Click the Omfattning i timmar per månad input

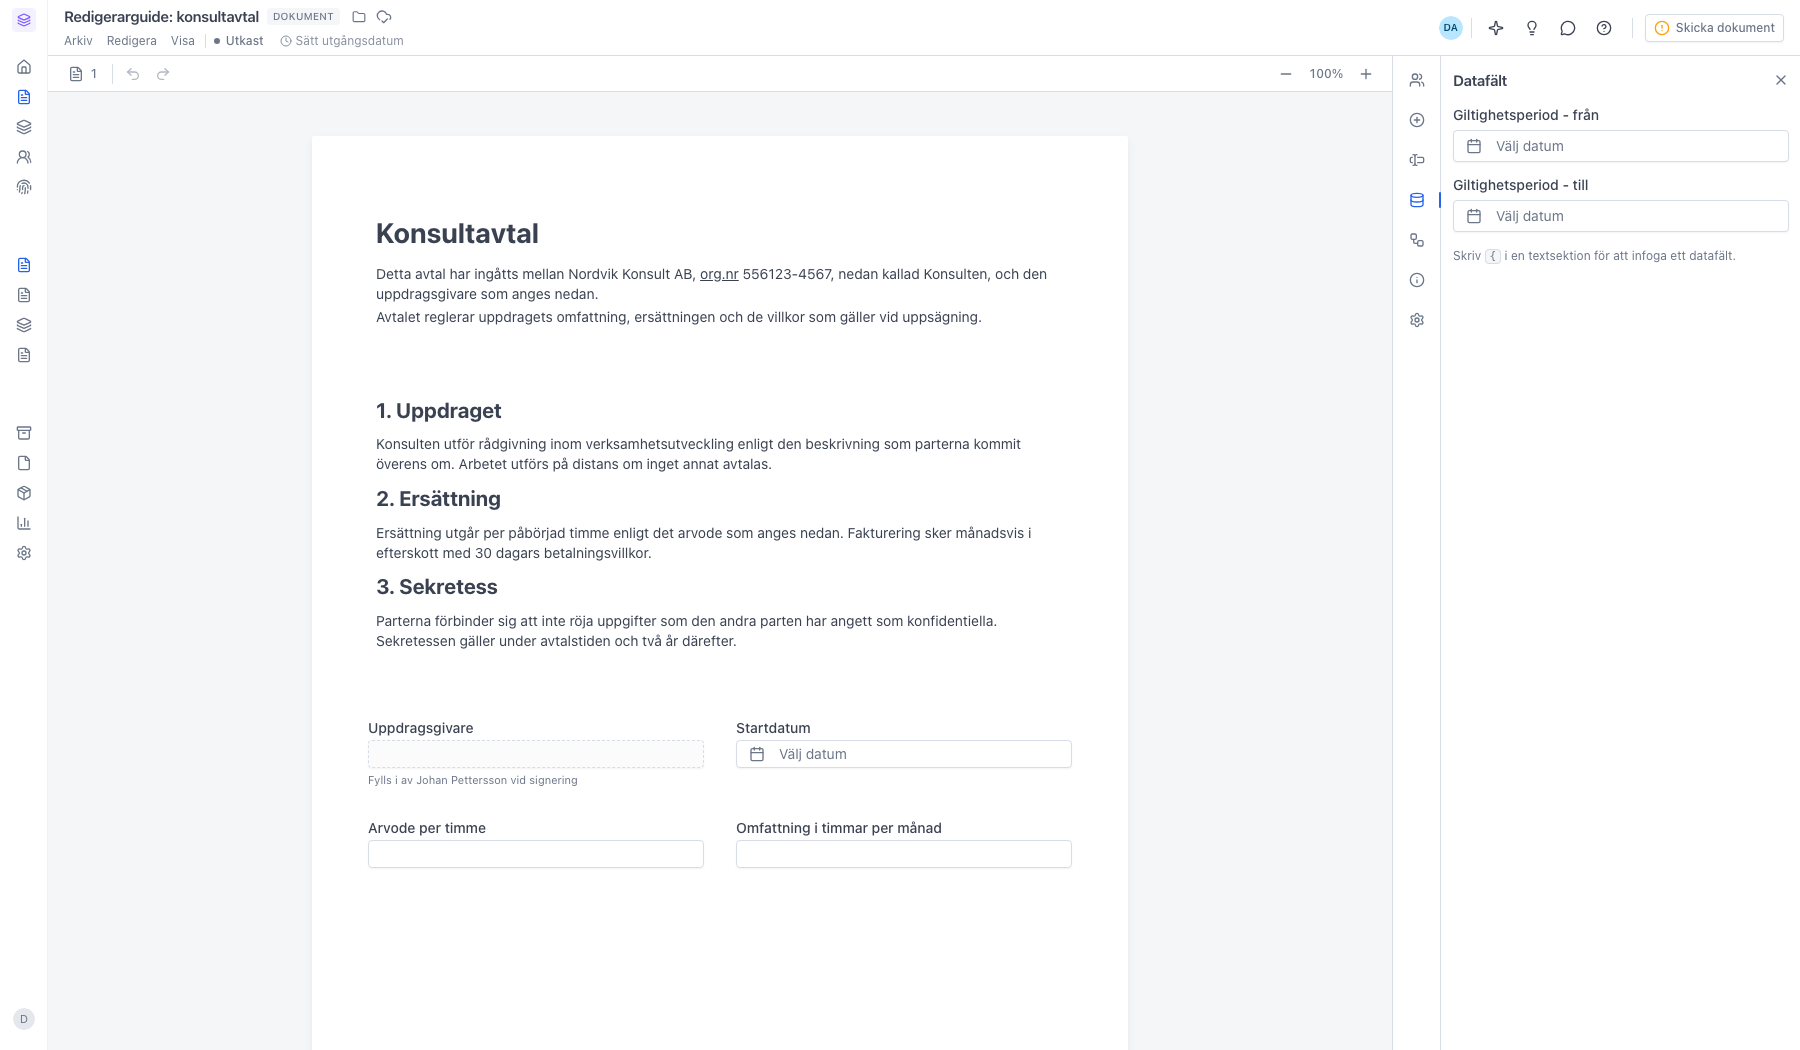pyautogui.click(x=904, y=854)
